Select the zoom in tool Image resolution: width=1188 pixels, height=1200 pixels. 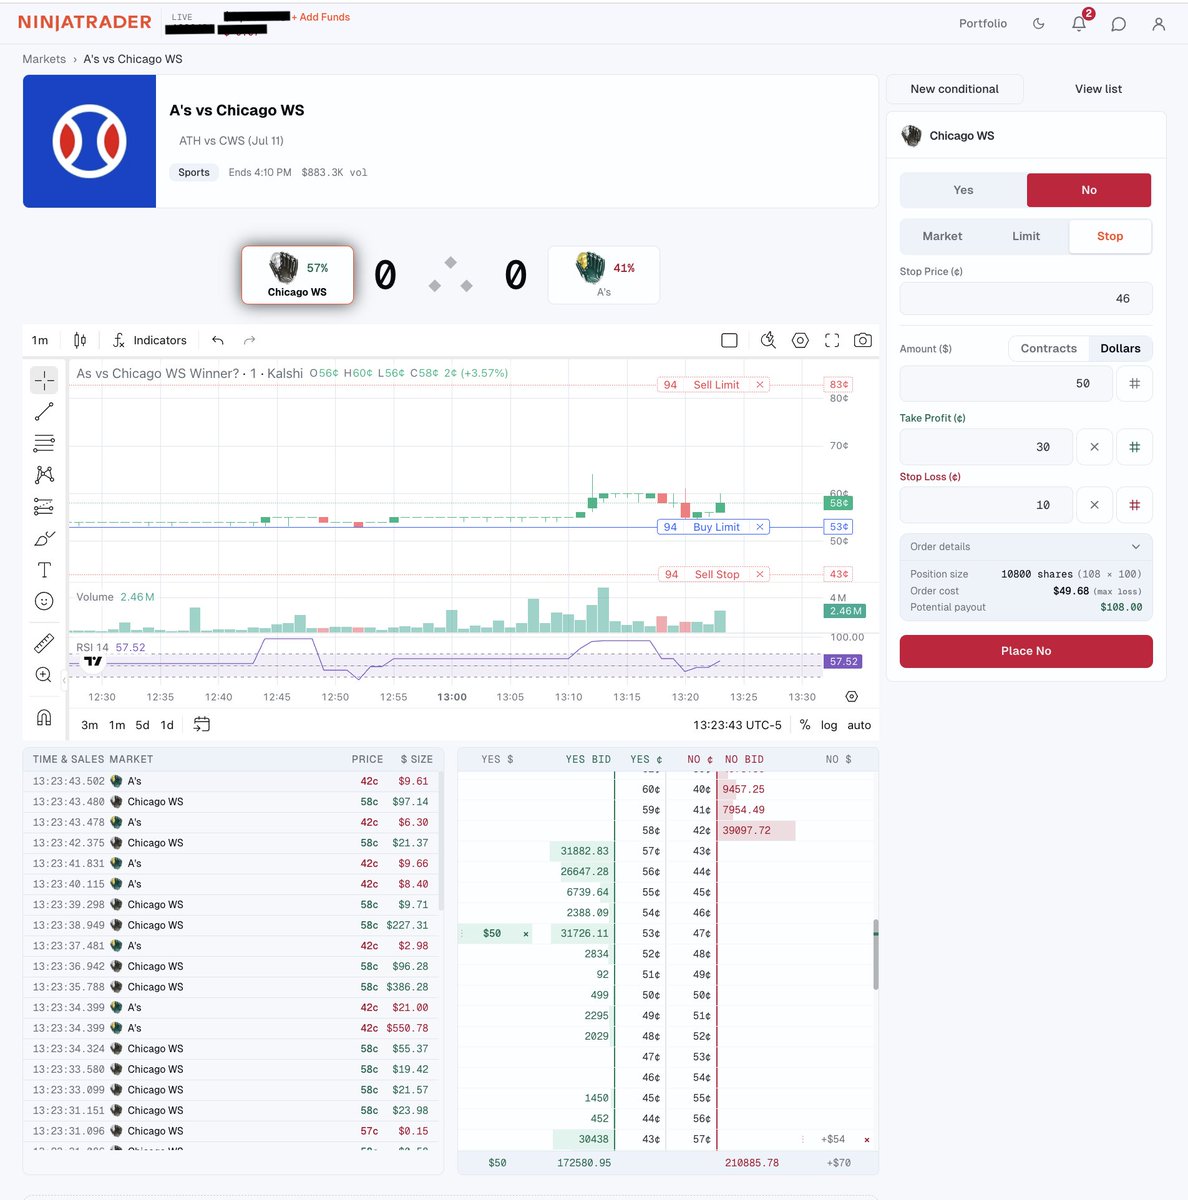(44, 675)
